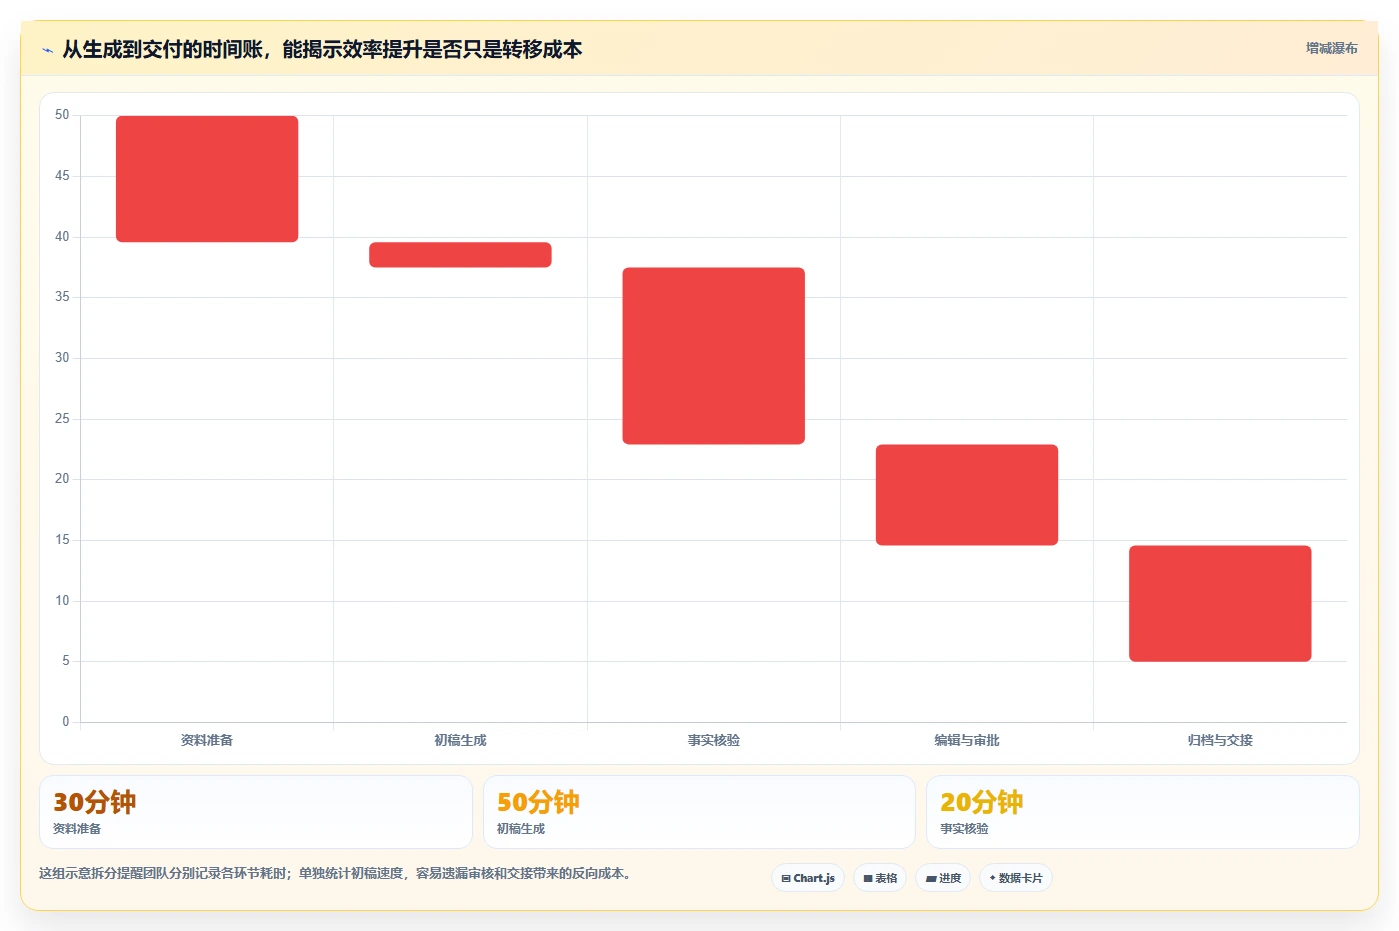Click the lightning icon beside the title
The height and width of the screenshot is (931, 1399).
[x=47, y=50]
